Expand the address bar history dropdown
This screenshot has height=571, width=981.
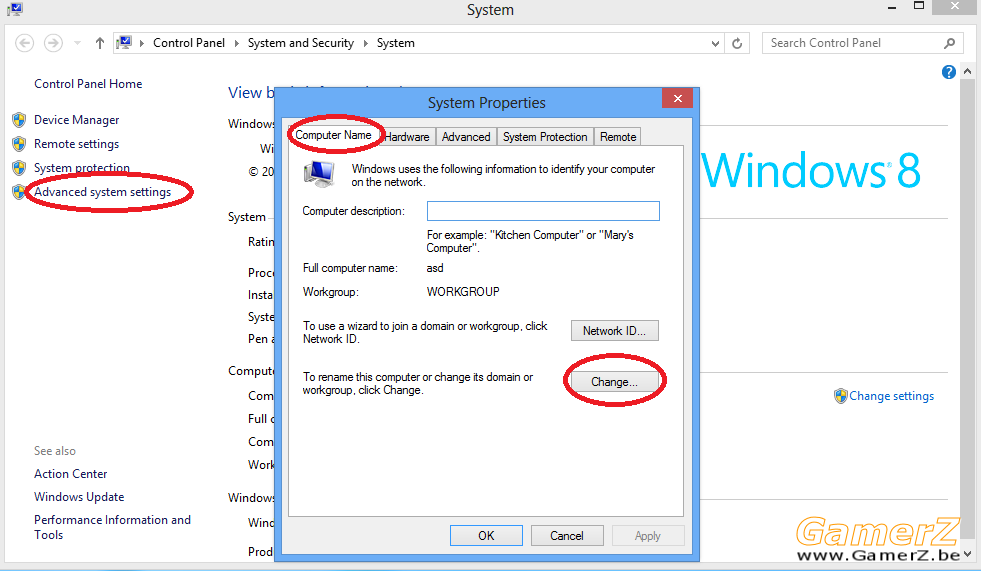(x=715, y=43)
